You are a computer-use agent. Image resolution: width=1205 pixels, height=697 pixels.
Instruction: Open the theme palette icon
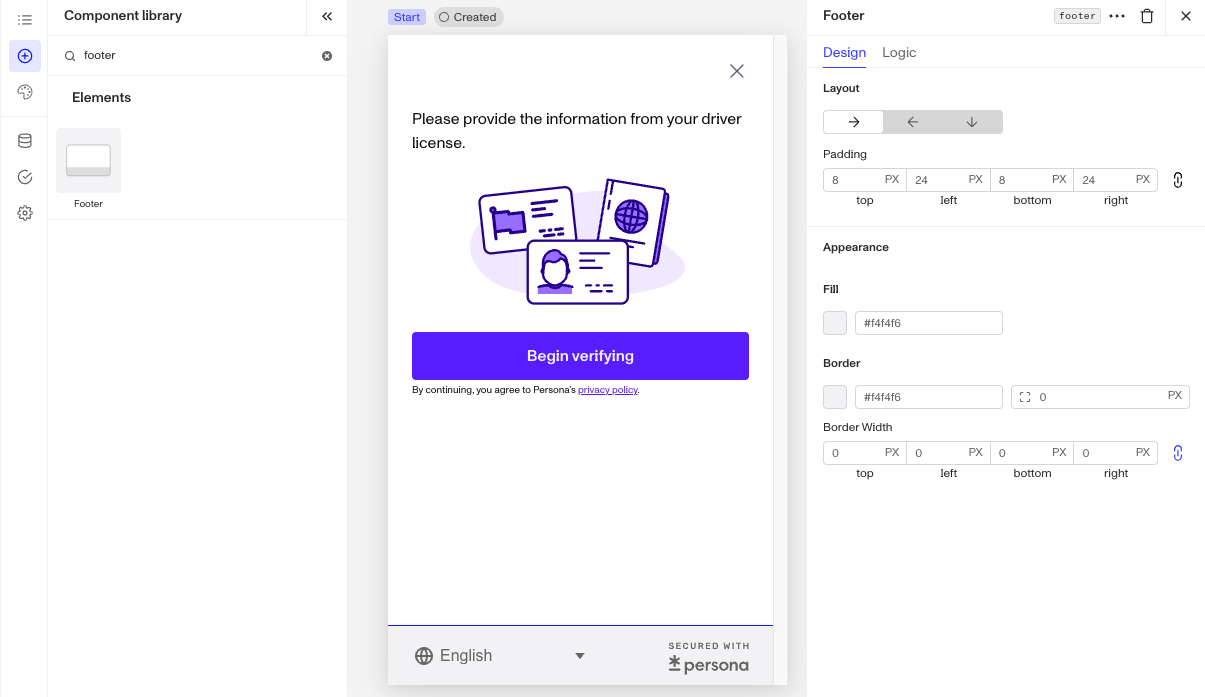click(25, 92)
